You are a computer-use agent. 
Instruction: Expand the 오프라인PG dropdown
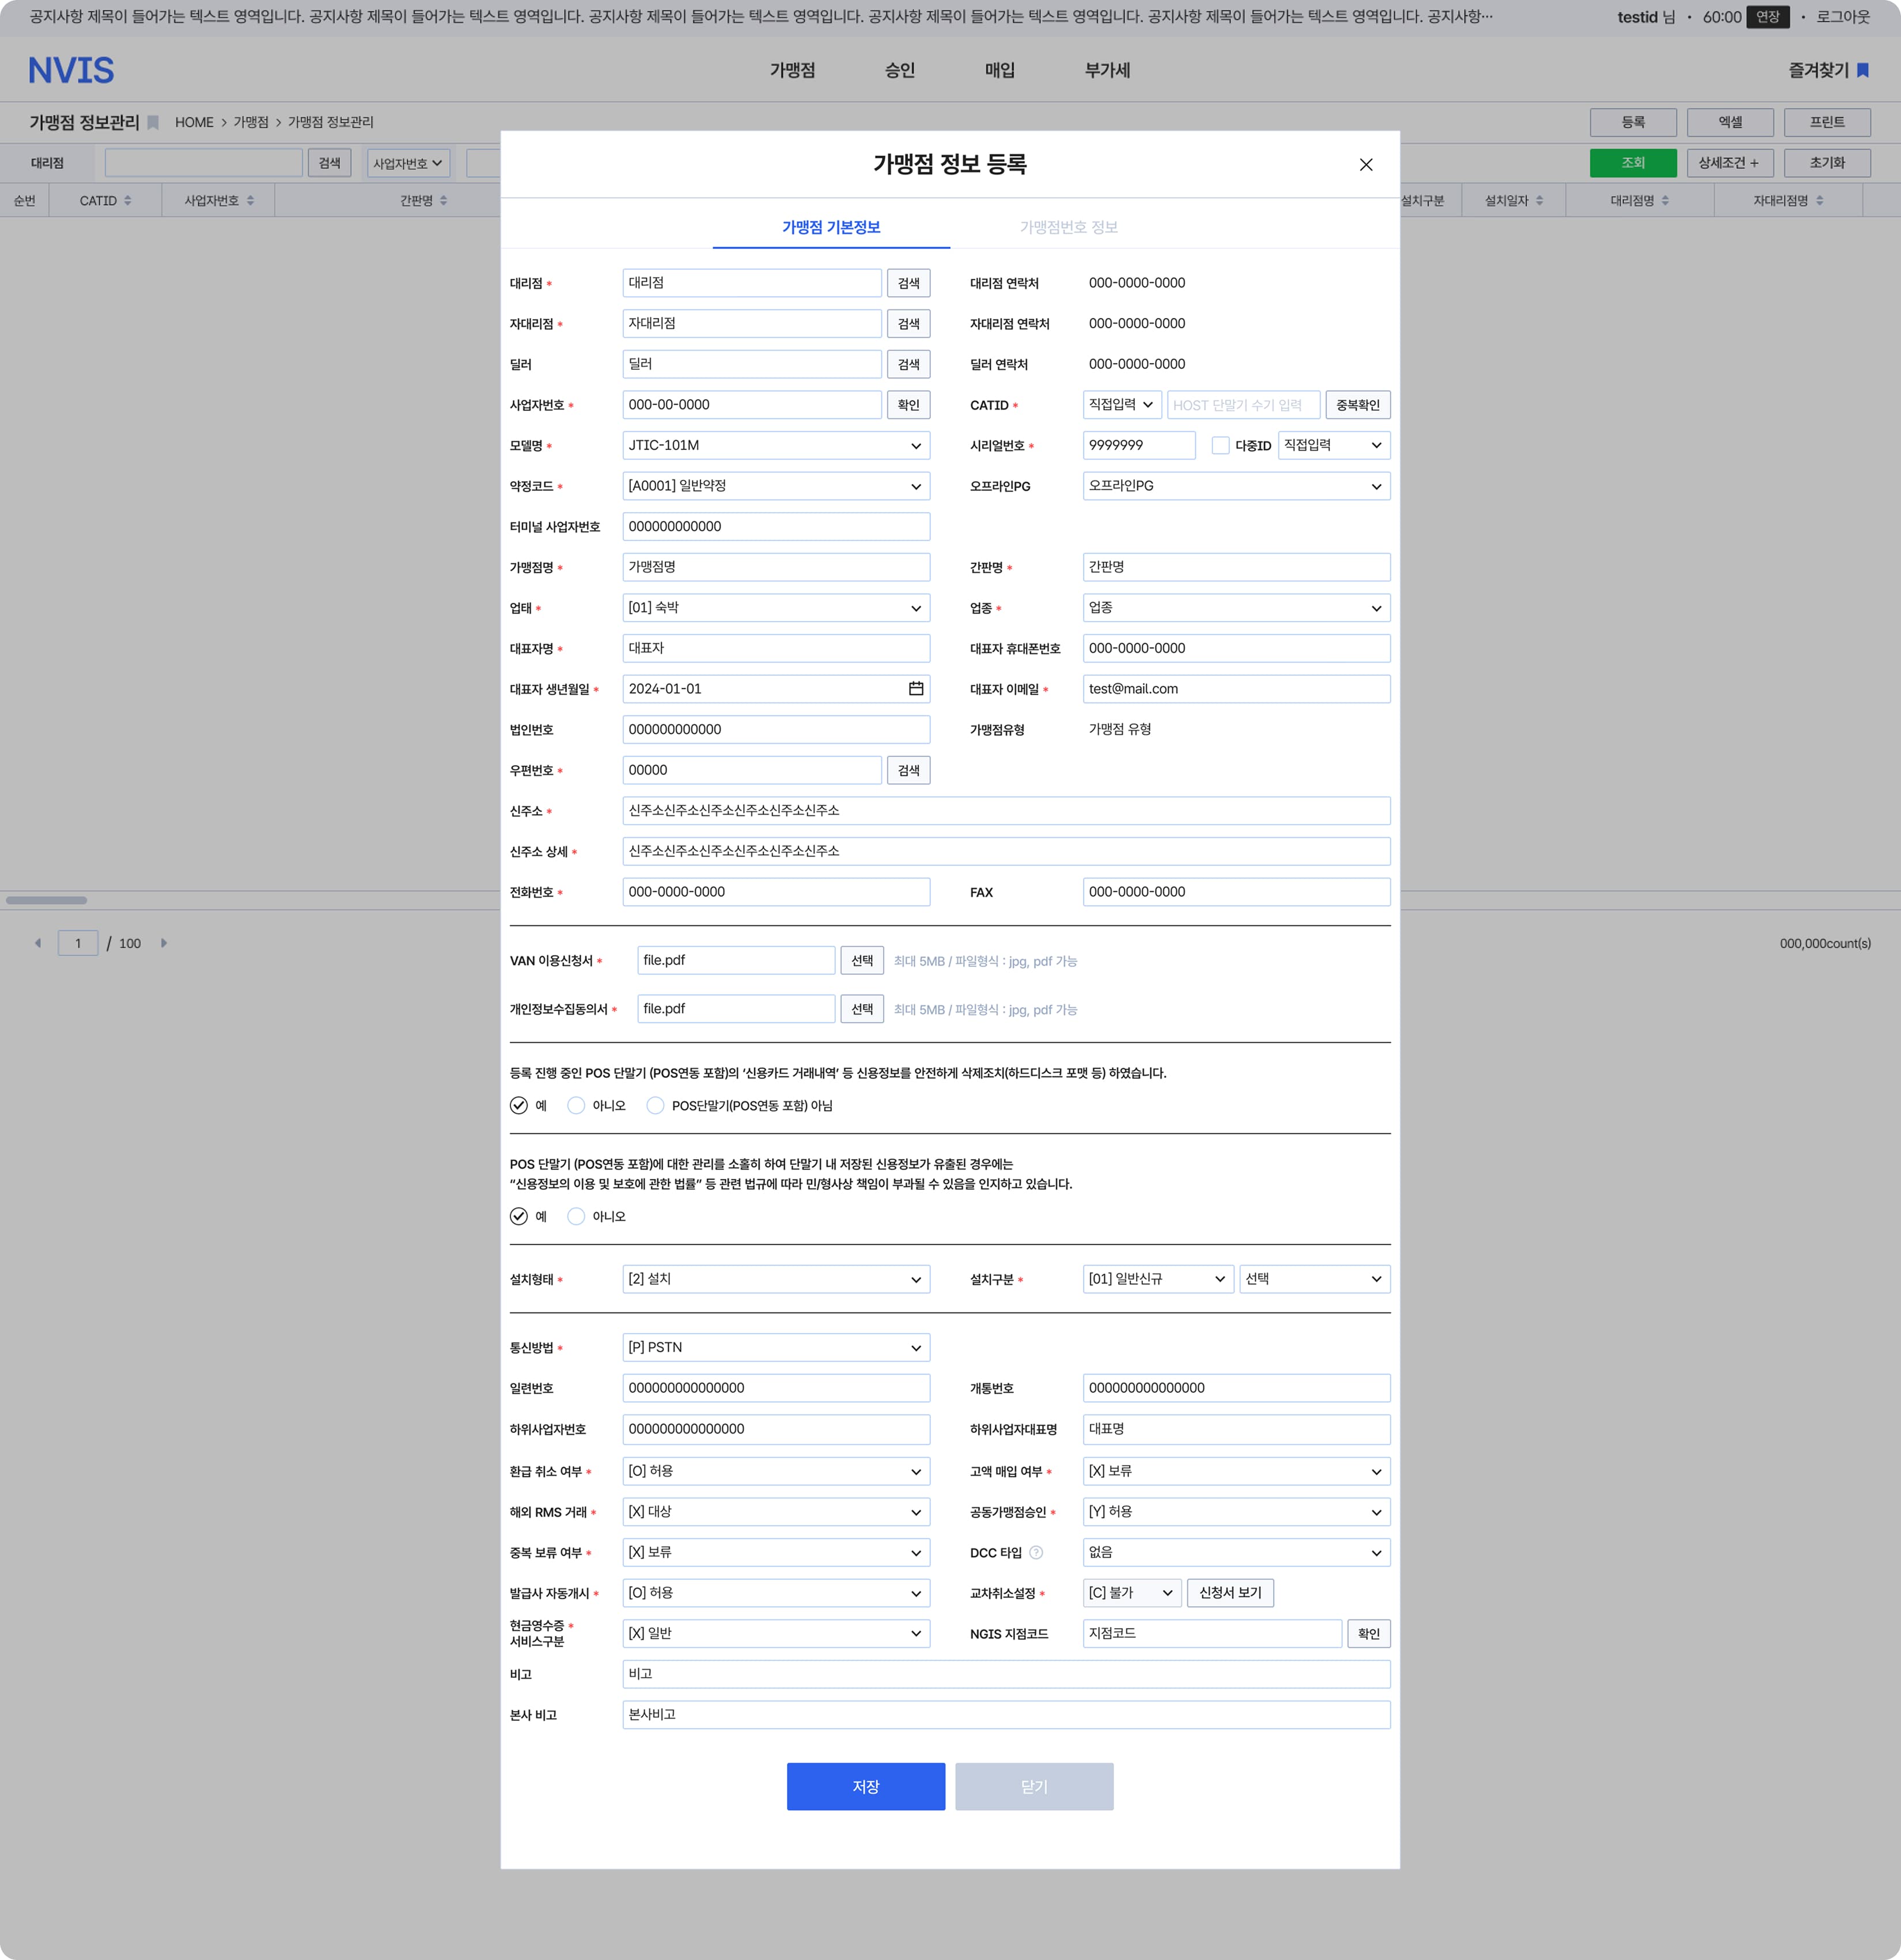click(x=1236, y=486)
